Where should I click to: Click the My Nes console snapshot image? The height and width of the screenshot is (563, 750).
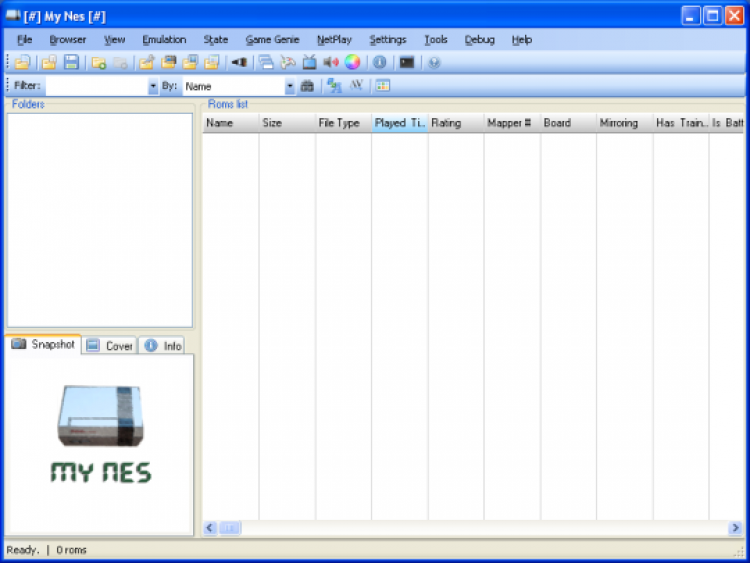point(100,435)
